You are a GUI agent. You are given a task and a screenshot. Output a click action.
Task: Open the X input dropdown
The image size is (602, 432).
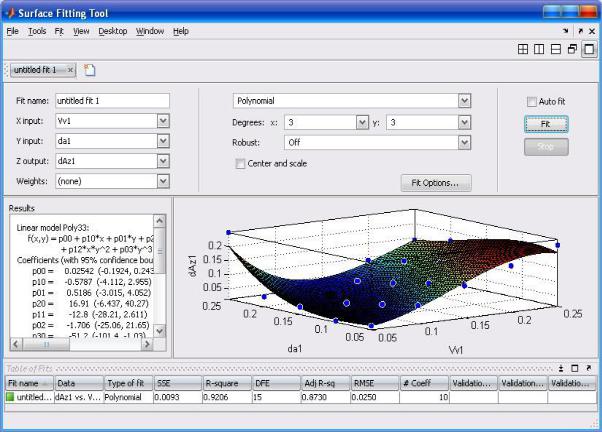pos(163,121)
